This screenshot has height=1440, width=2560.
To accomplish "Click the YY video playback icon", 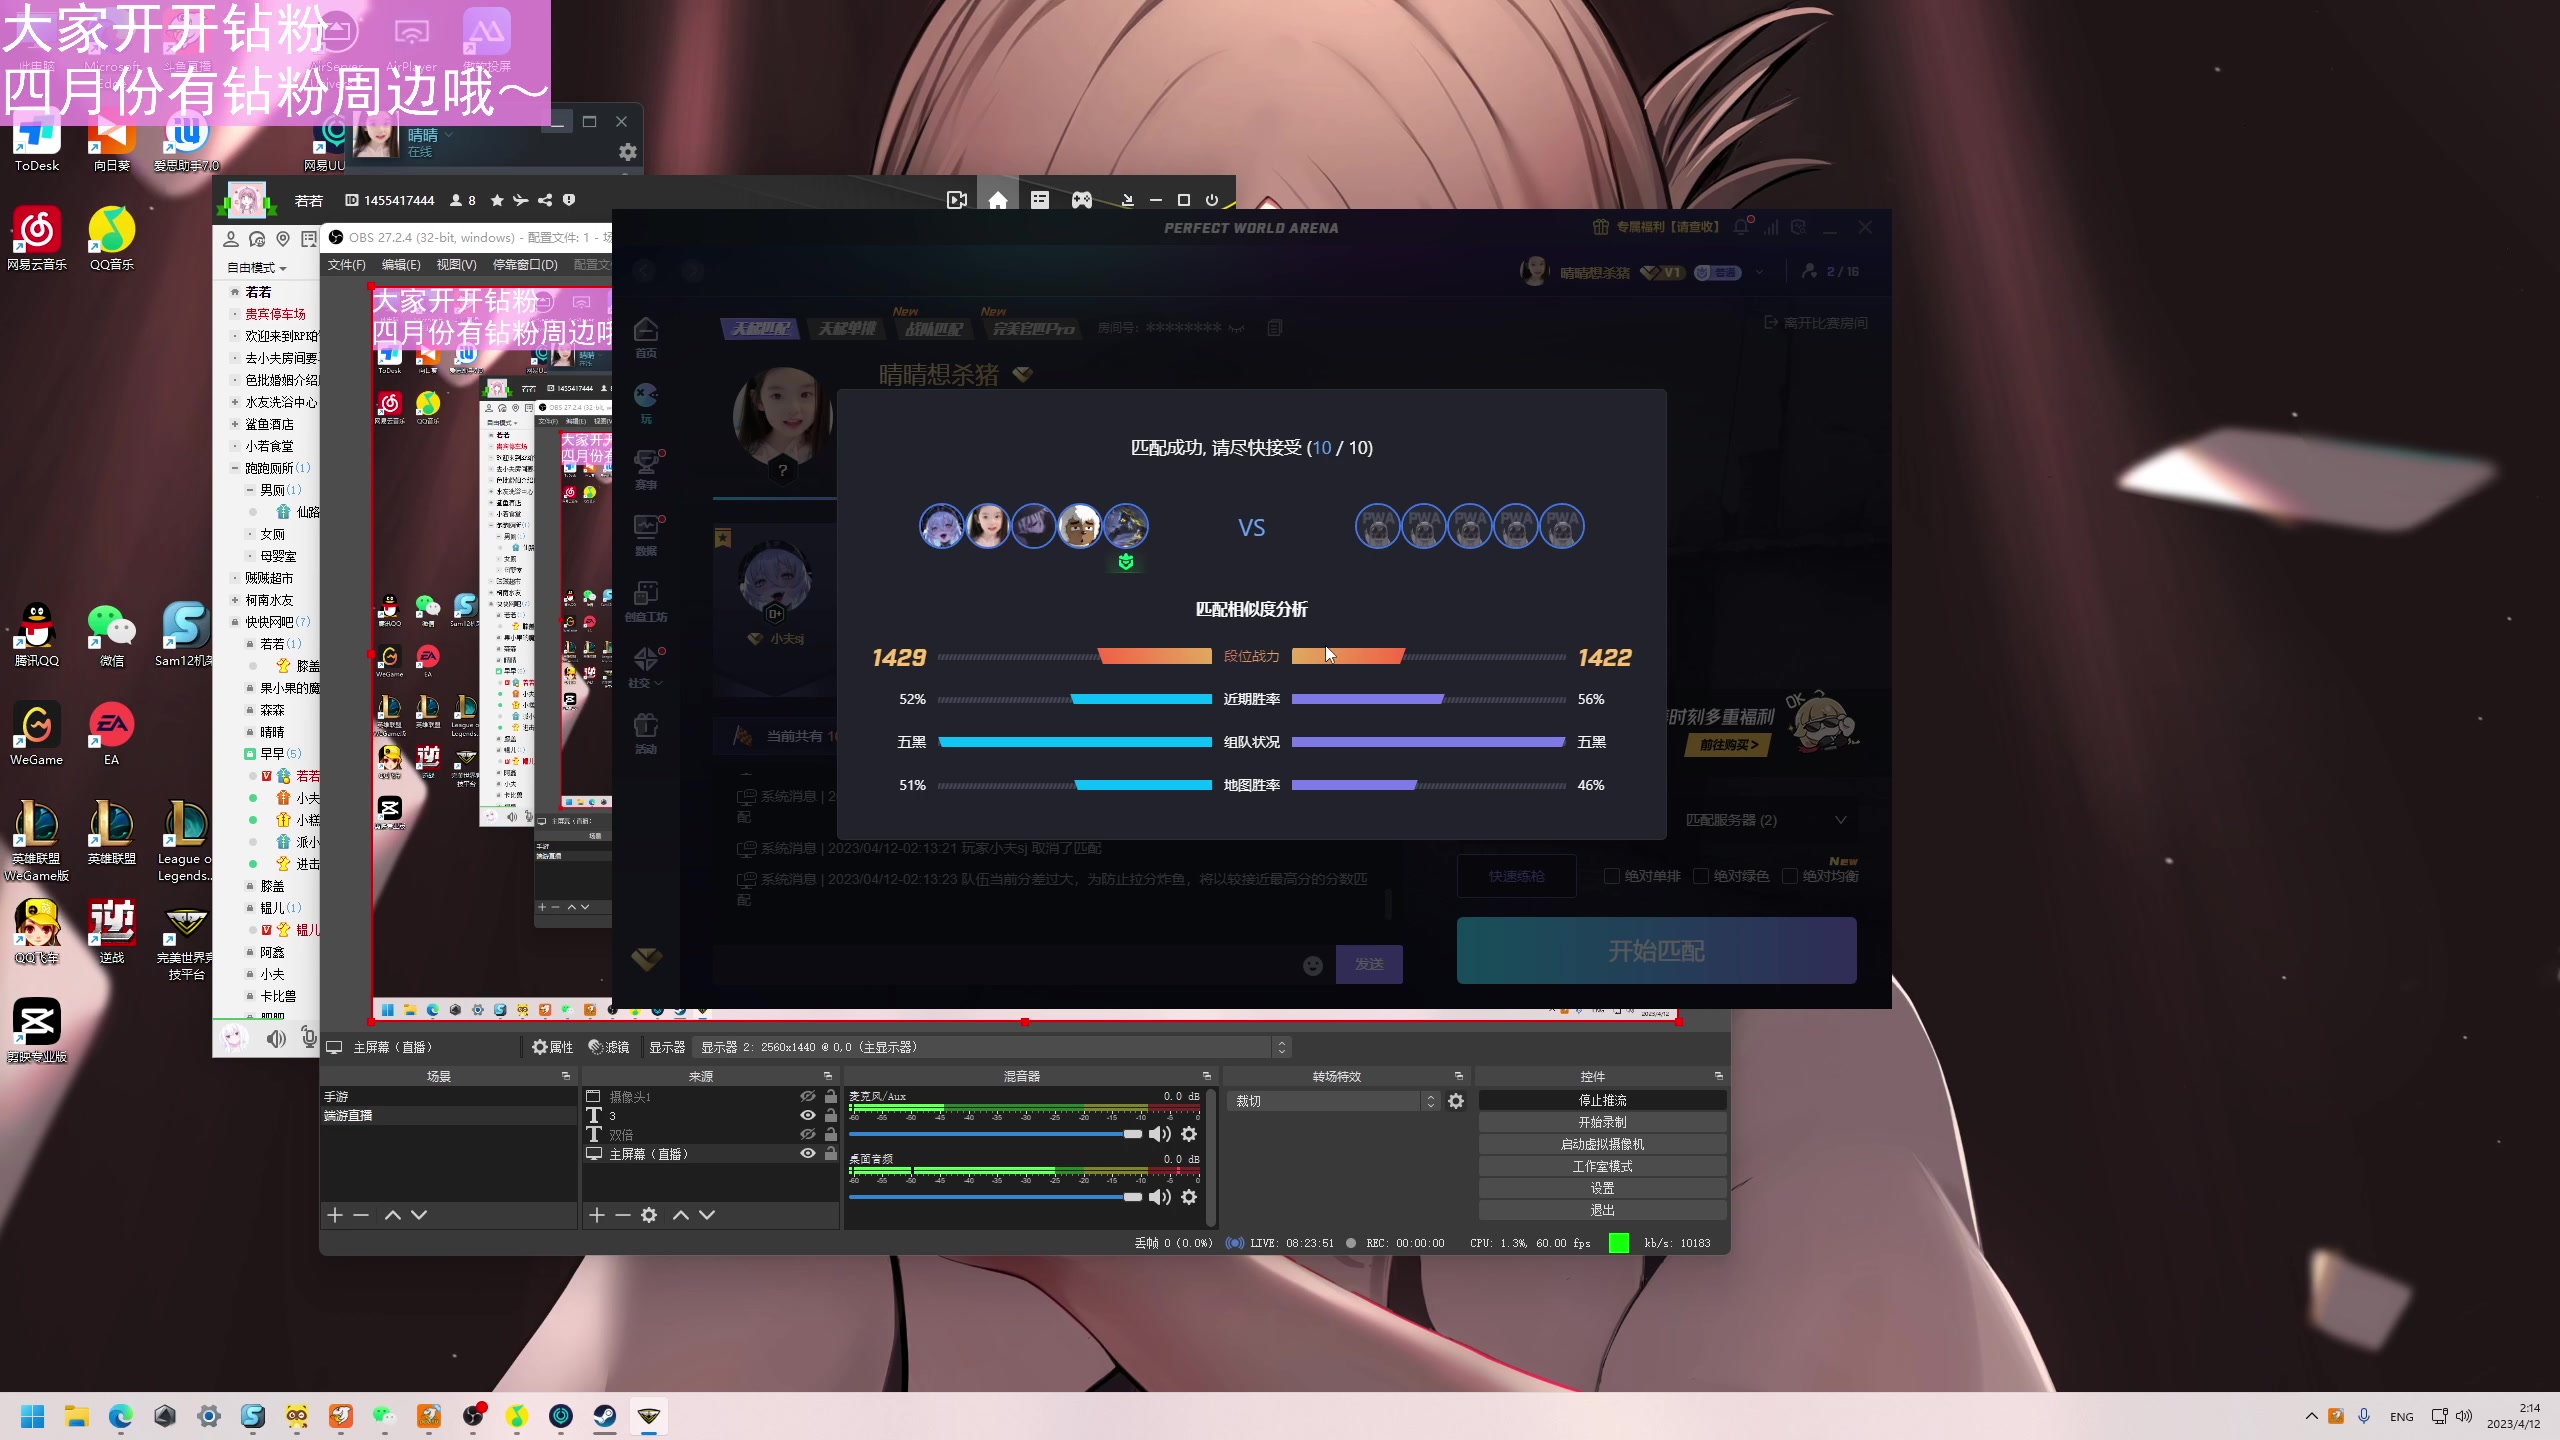I will tap(957, 200).
